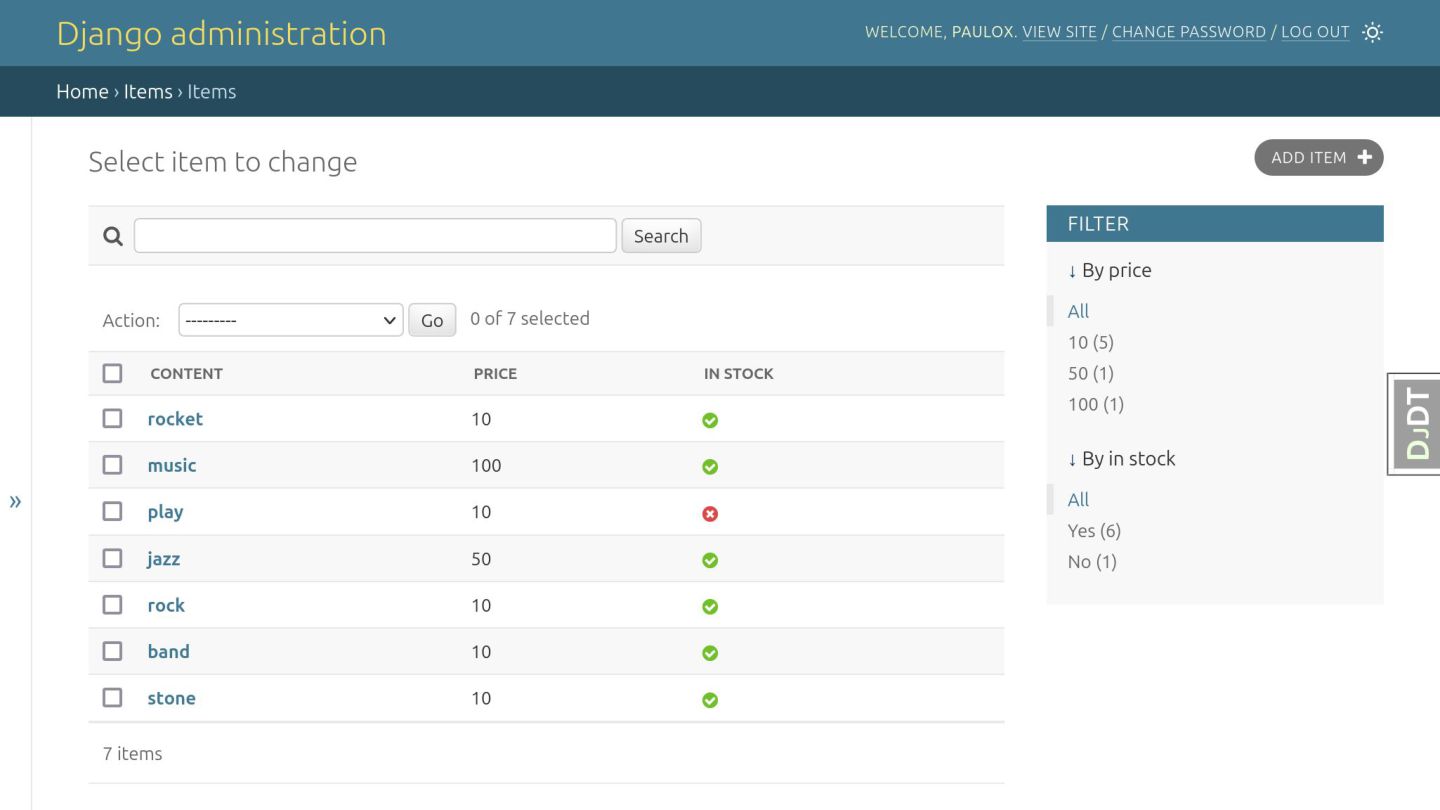1440x810 pixels.
Task: Click the green in-stock icon for jazz
Action: [x=710, y=560]
